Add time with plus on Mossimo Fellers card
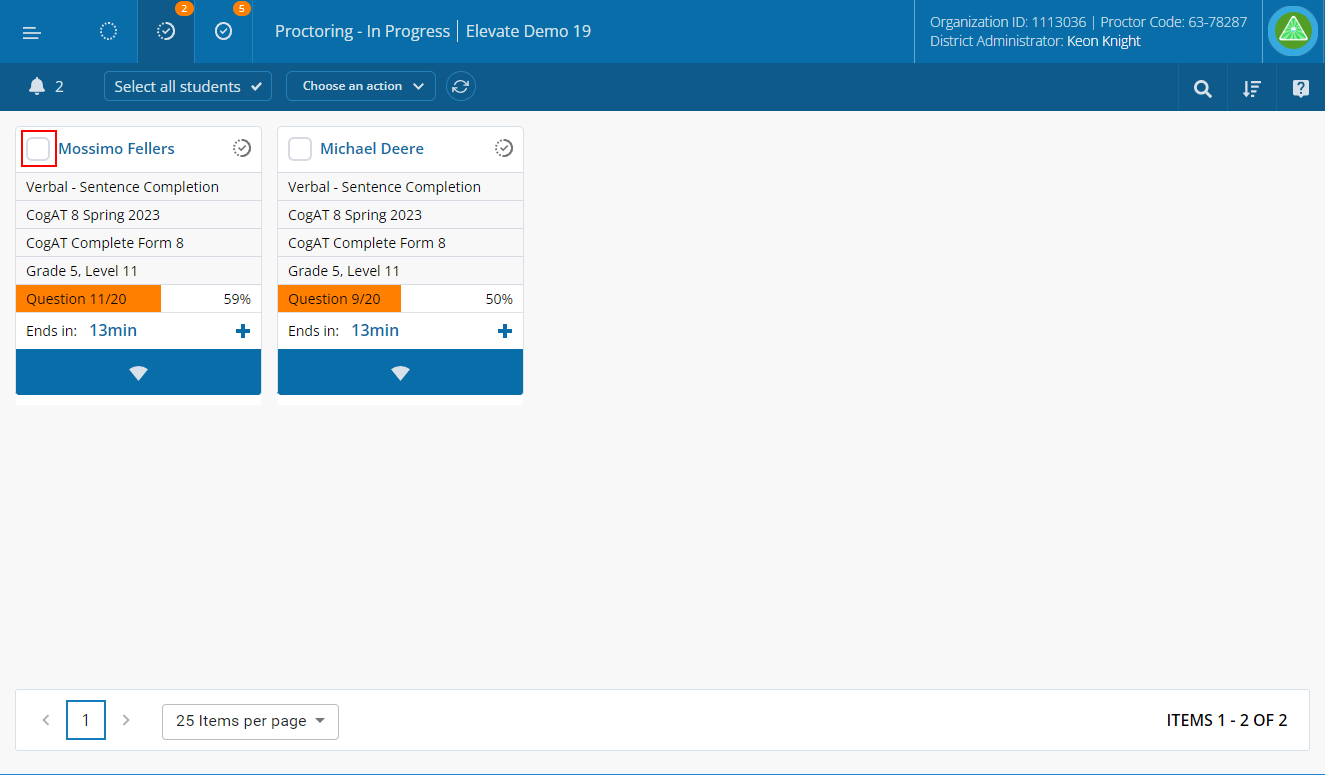Viewport: 1325px width, 775px height. 242,331
